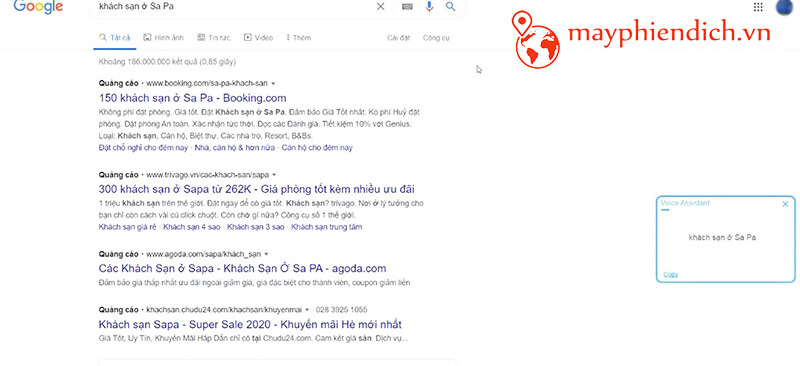
Task: Click 'Nhà, căn hộ & hơn nữa' sitelink
Action: pyautogui.click(x=235, y=148)
